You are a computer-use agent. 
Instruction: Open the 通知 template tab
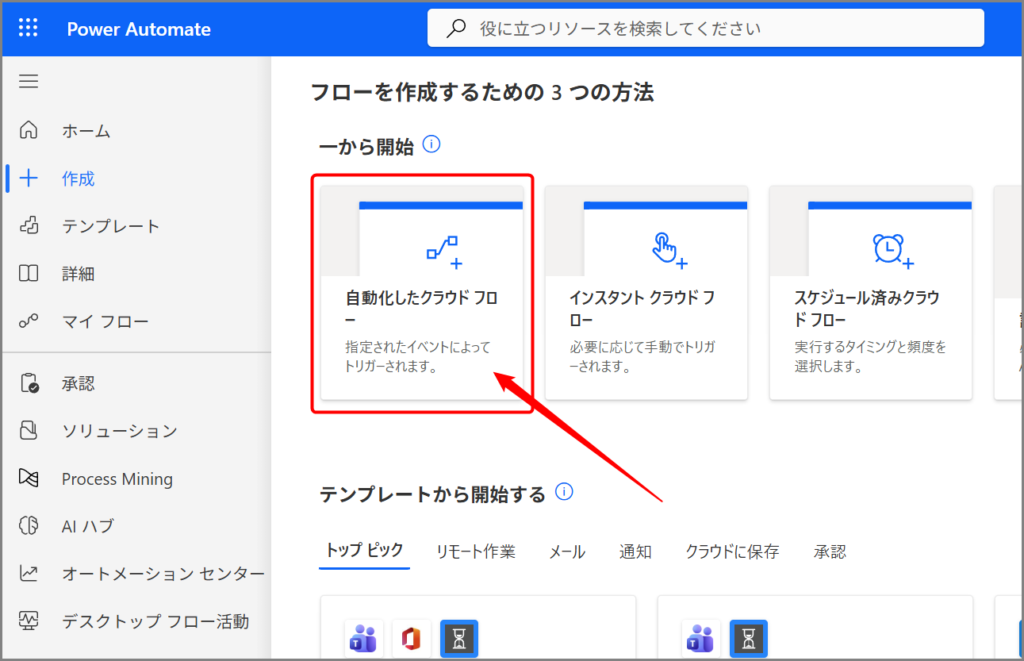pyautogui.click(x=635, y=551)
